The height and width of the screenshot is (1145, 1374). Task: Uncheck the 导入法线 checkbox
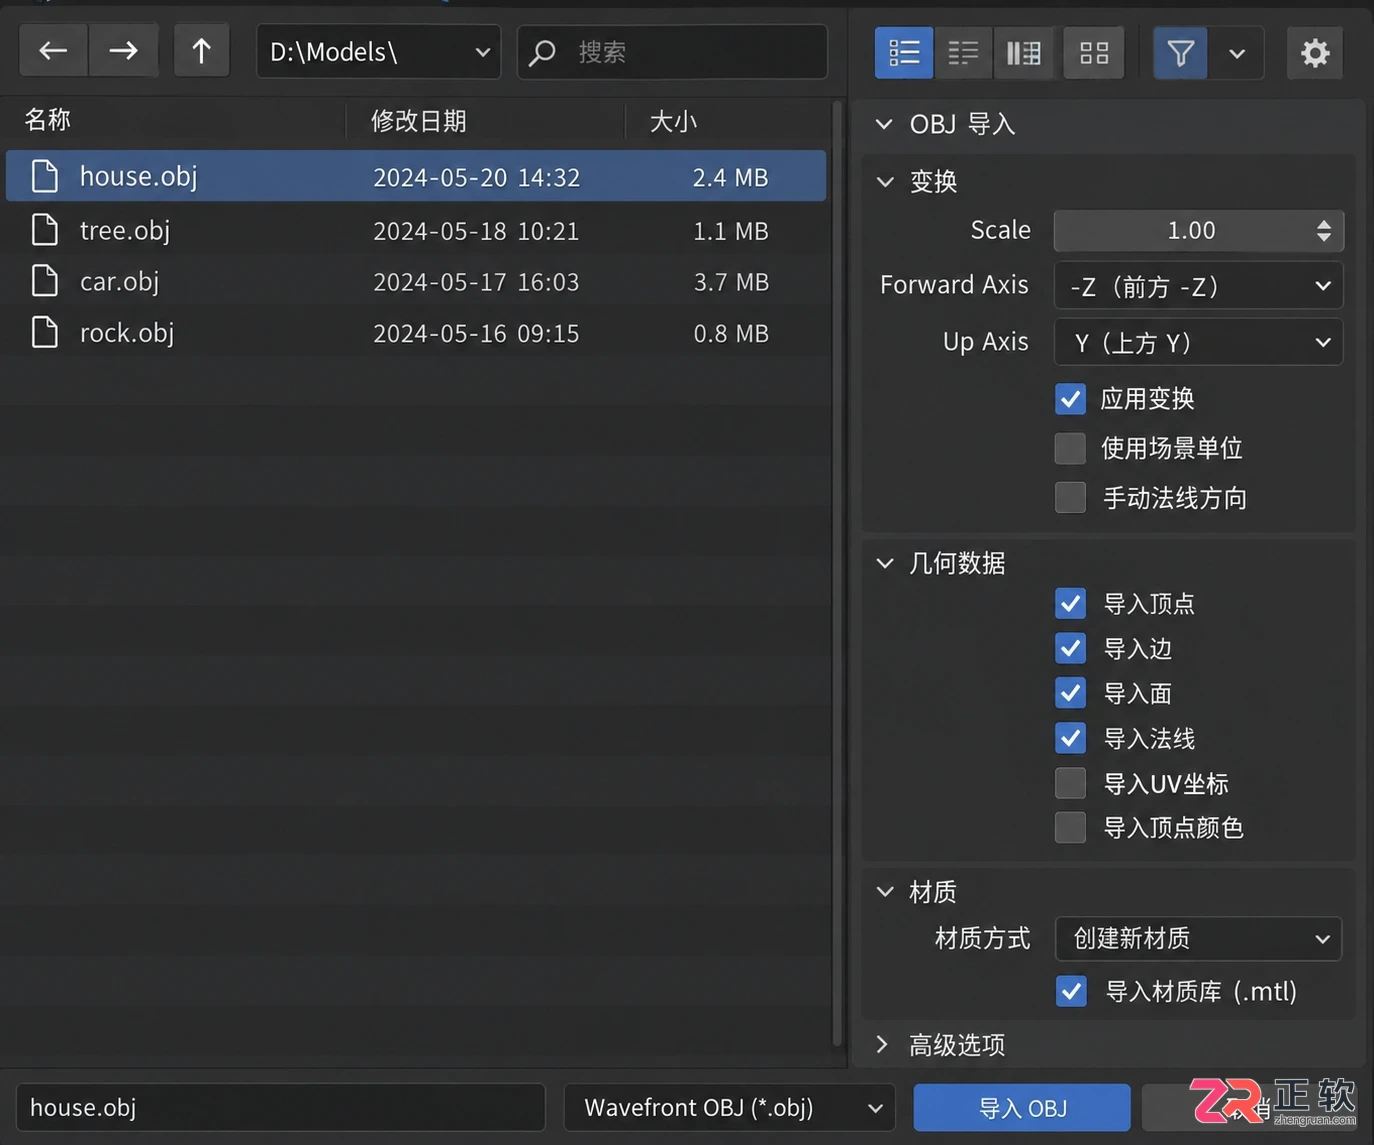1070,738
